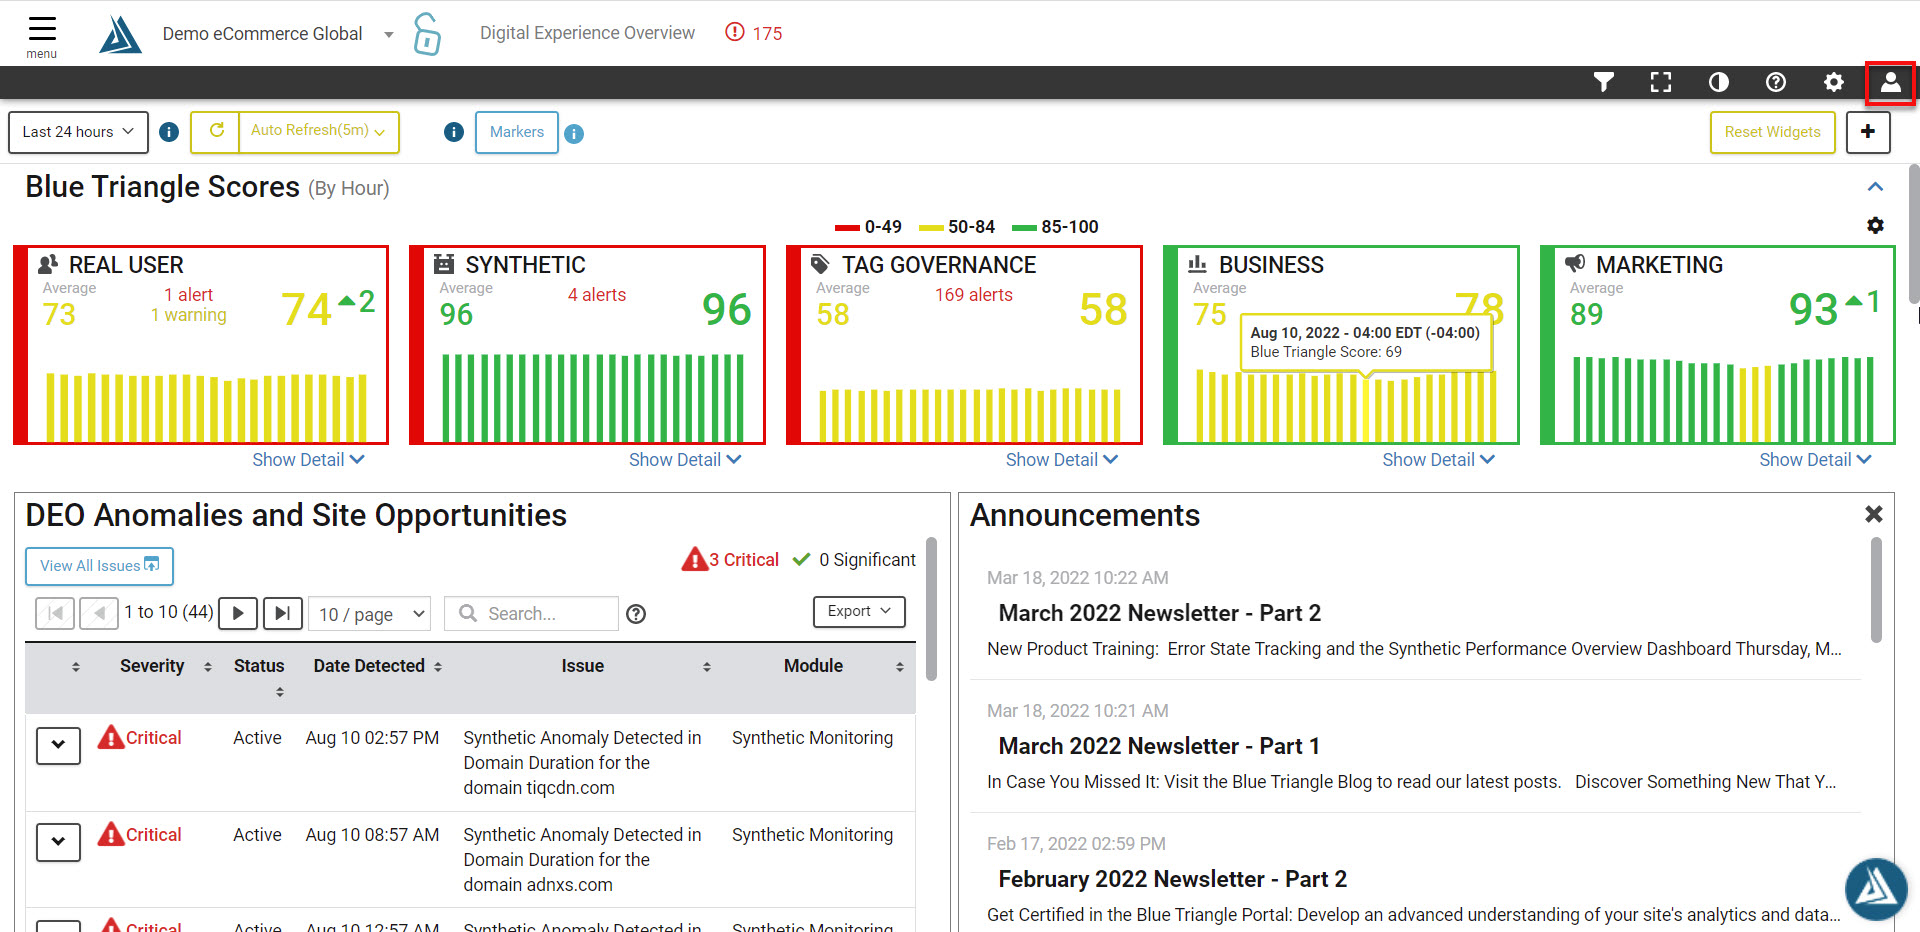
Task: Click the refresh icon button
Action: pos(215,132)
